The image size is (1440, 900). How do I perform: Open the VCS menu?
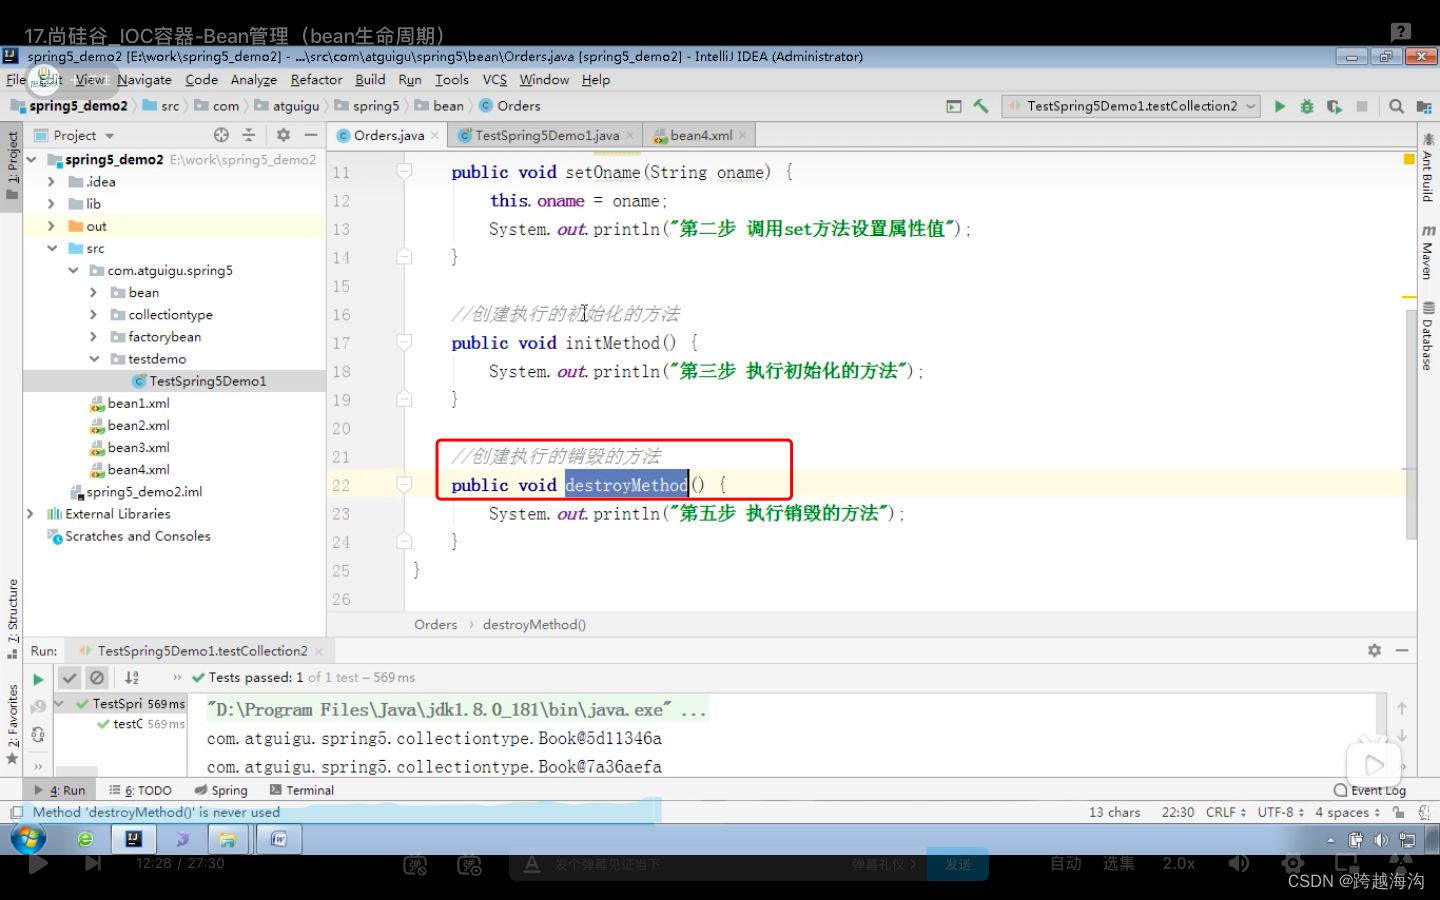coord(495,80)
